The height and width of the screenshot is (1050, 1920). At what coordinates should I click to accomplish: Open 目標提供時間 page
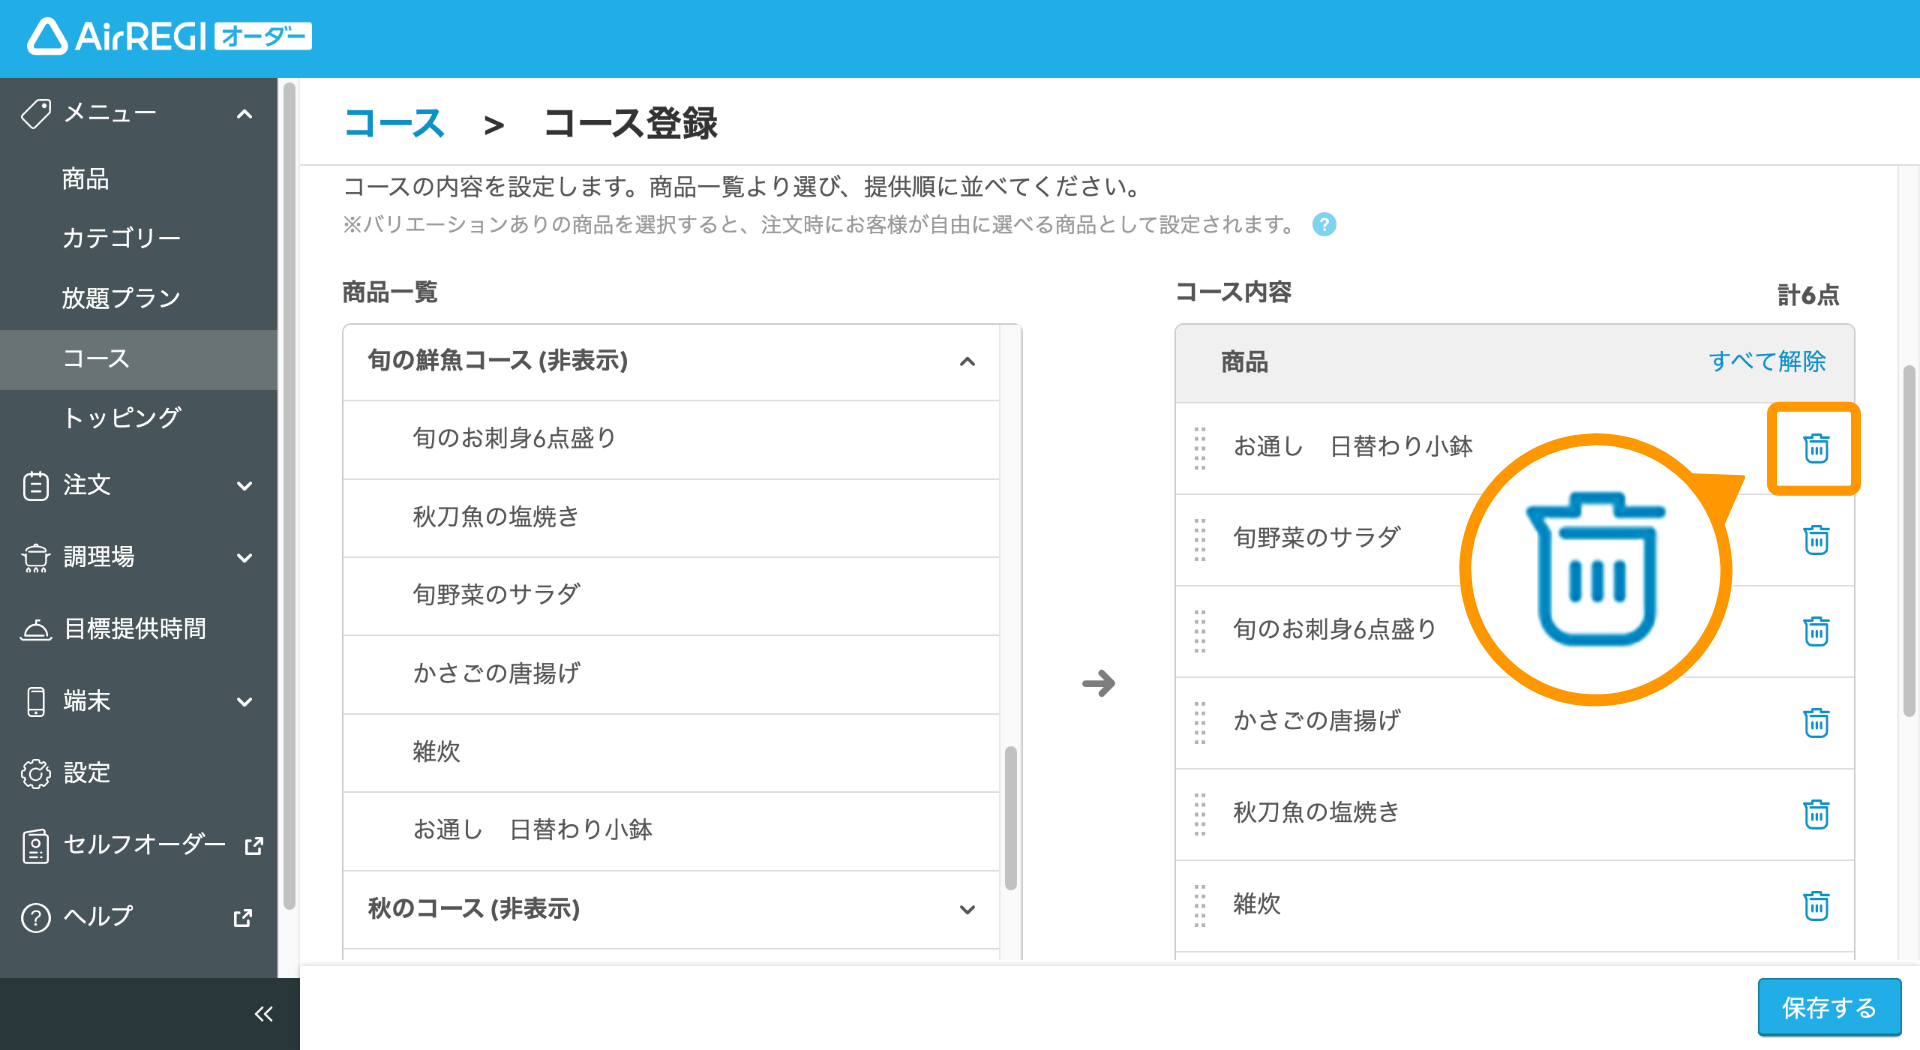135,630
